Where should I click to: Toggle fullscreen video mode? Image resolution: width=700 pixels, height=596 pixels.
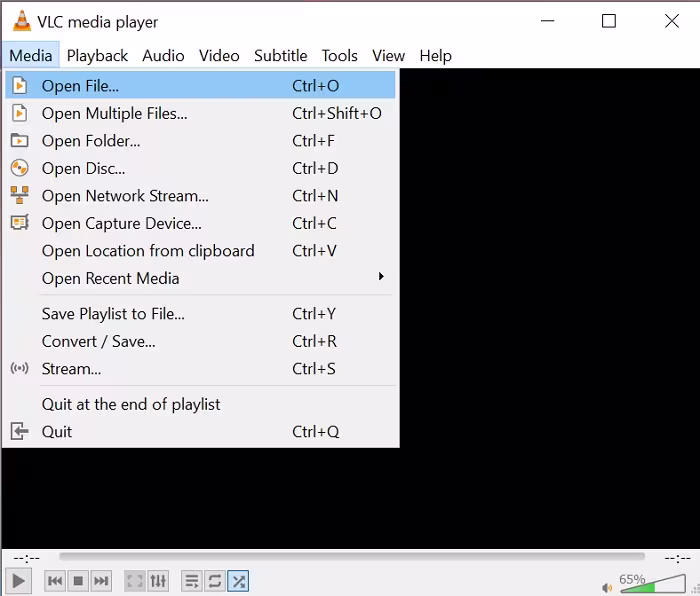134,581
